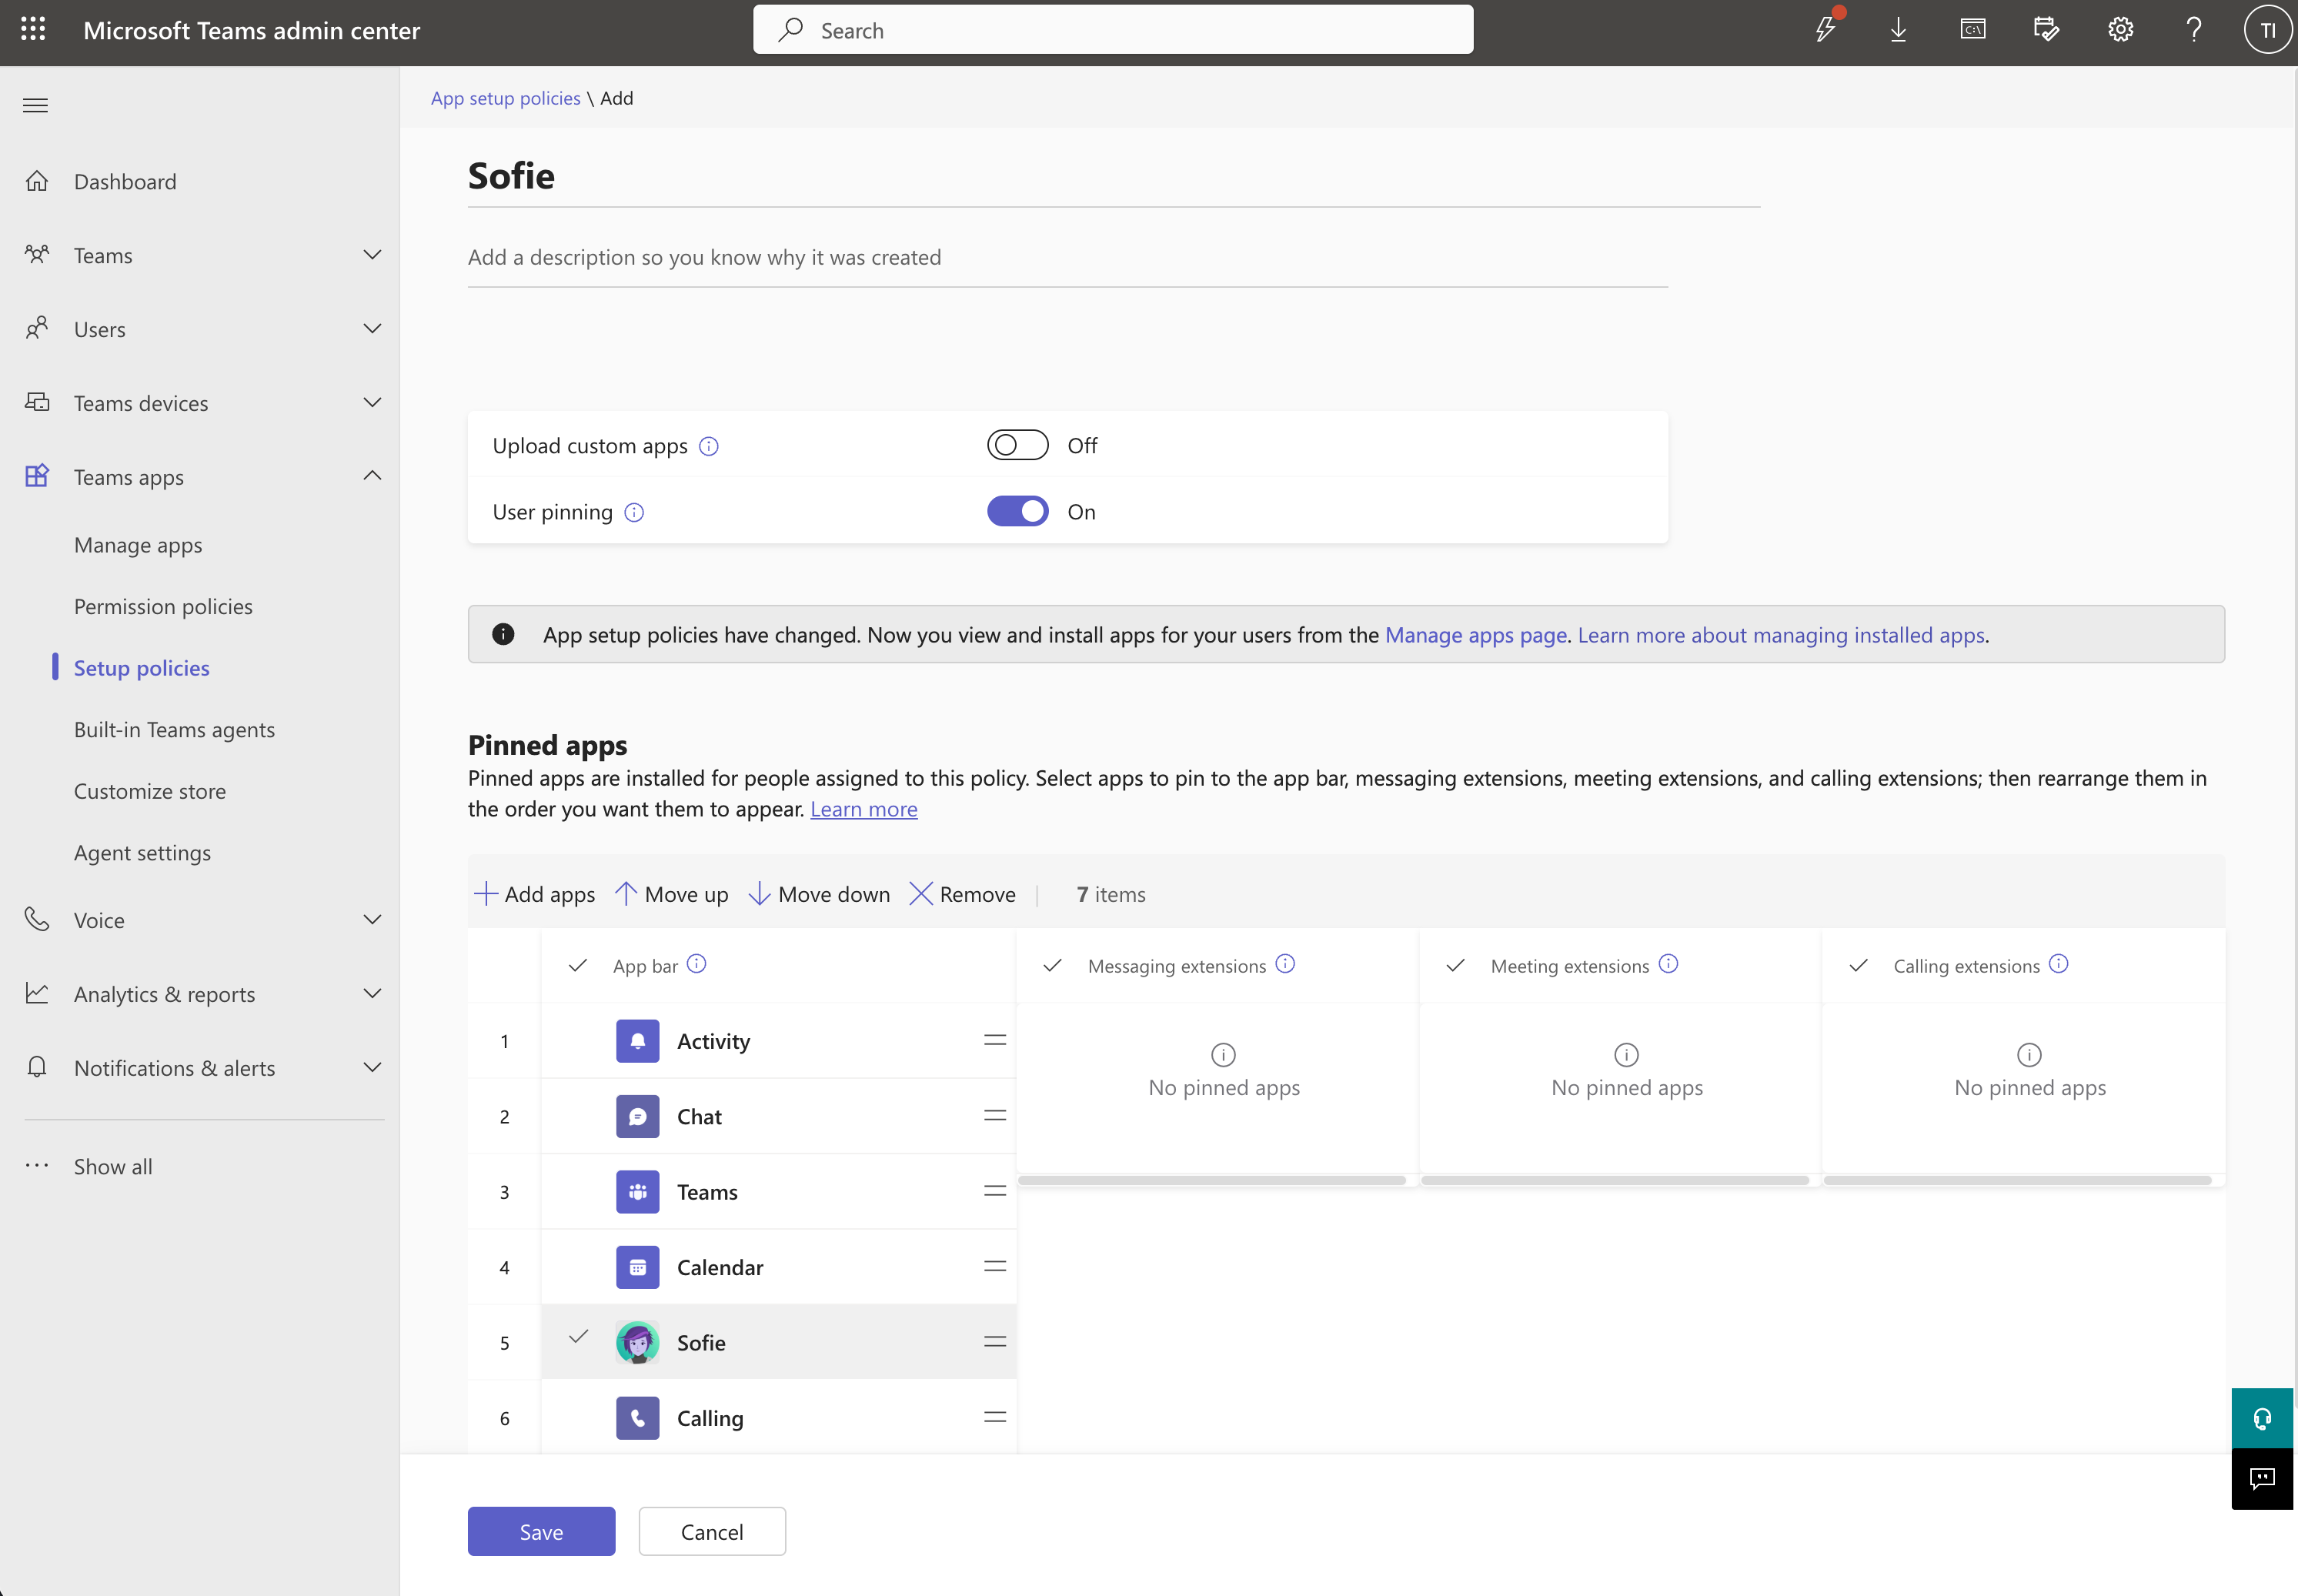Click scrollbar under Calling extensions column

click(x=2018, y=1181)
